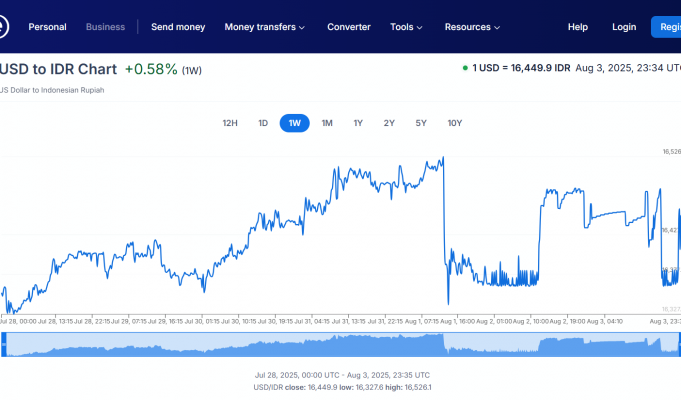Select the 1D chart range
Viewport: 681px width, 400px height.
(263, 123)
